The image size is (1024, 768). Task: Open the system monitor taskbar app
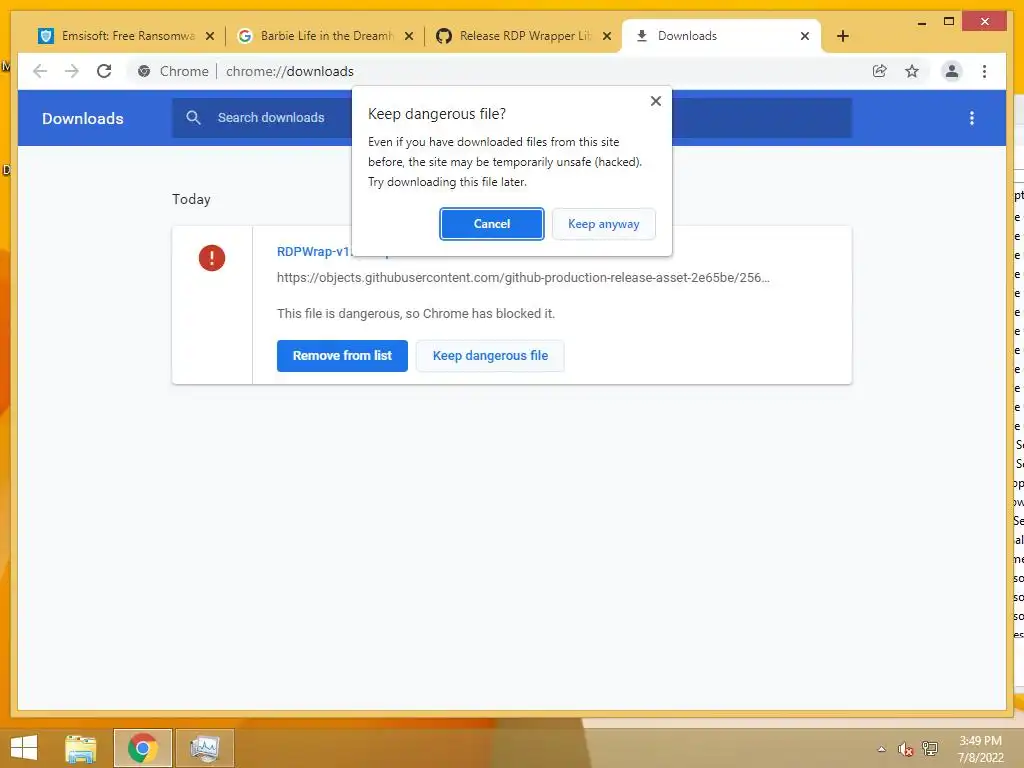pos(204,748)
